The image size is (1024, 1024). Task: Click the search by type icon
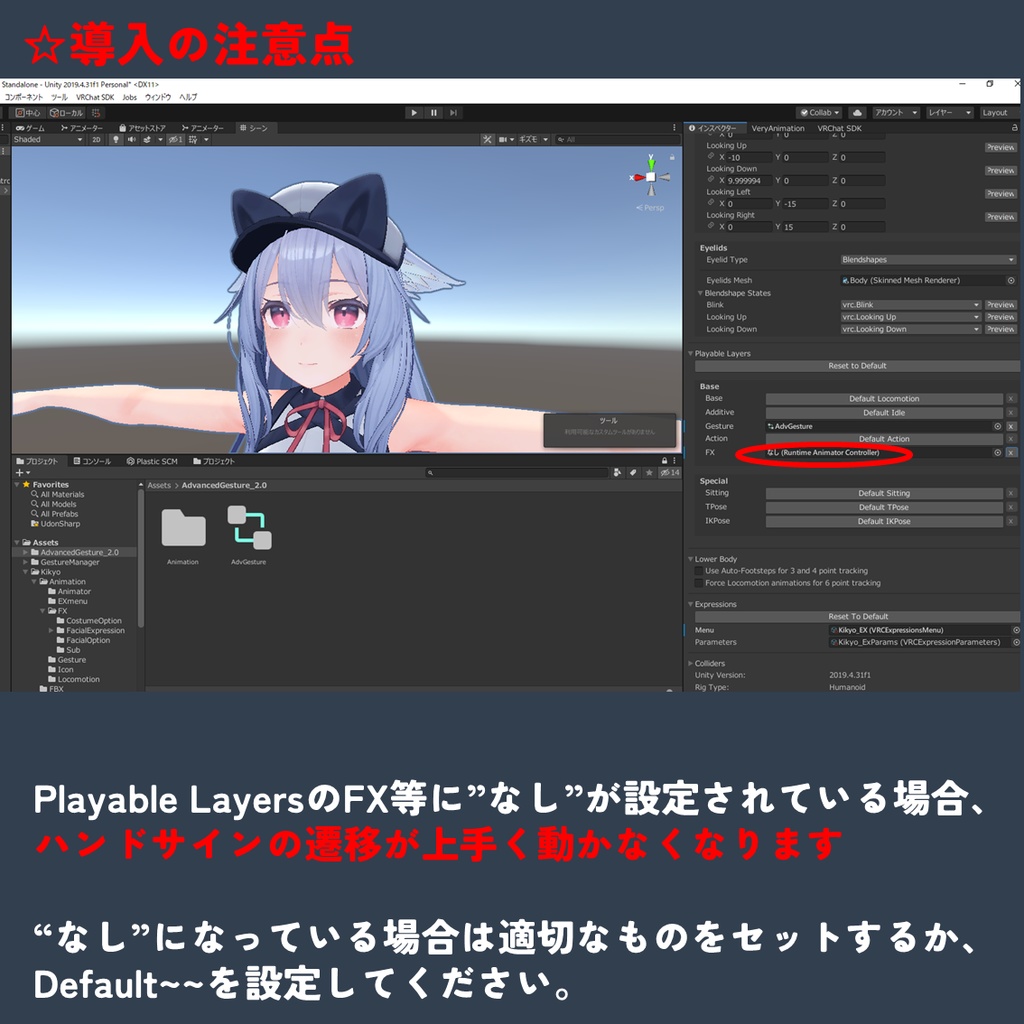pyautogui.click(x=617, y=473)
